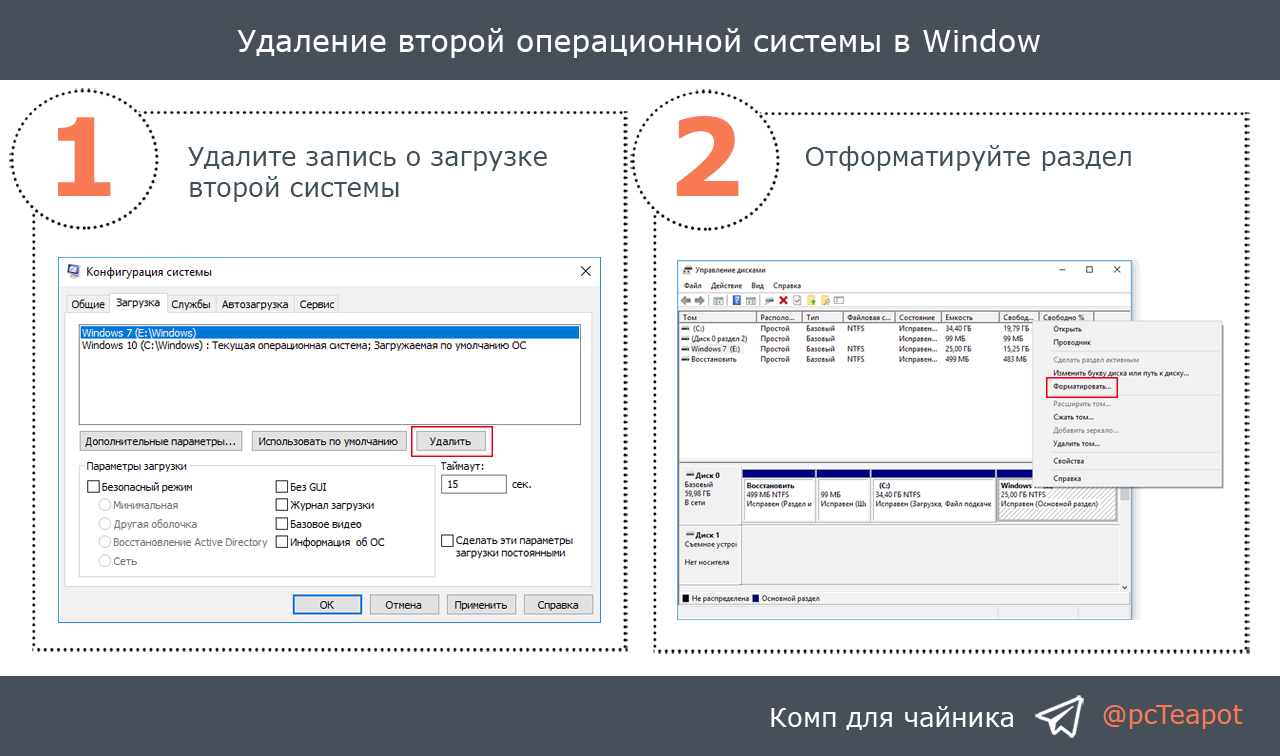
Task: Toggle the Журнал загрузки checkbox
Action: (282, 505)
